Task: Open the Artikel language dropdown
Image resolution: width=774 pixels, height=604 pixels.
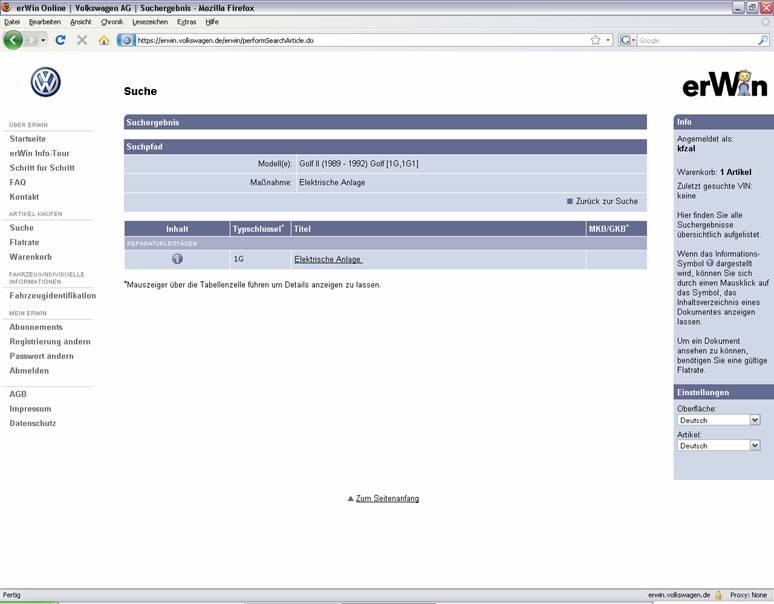Action: [719, 446]
